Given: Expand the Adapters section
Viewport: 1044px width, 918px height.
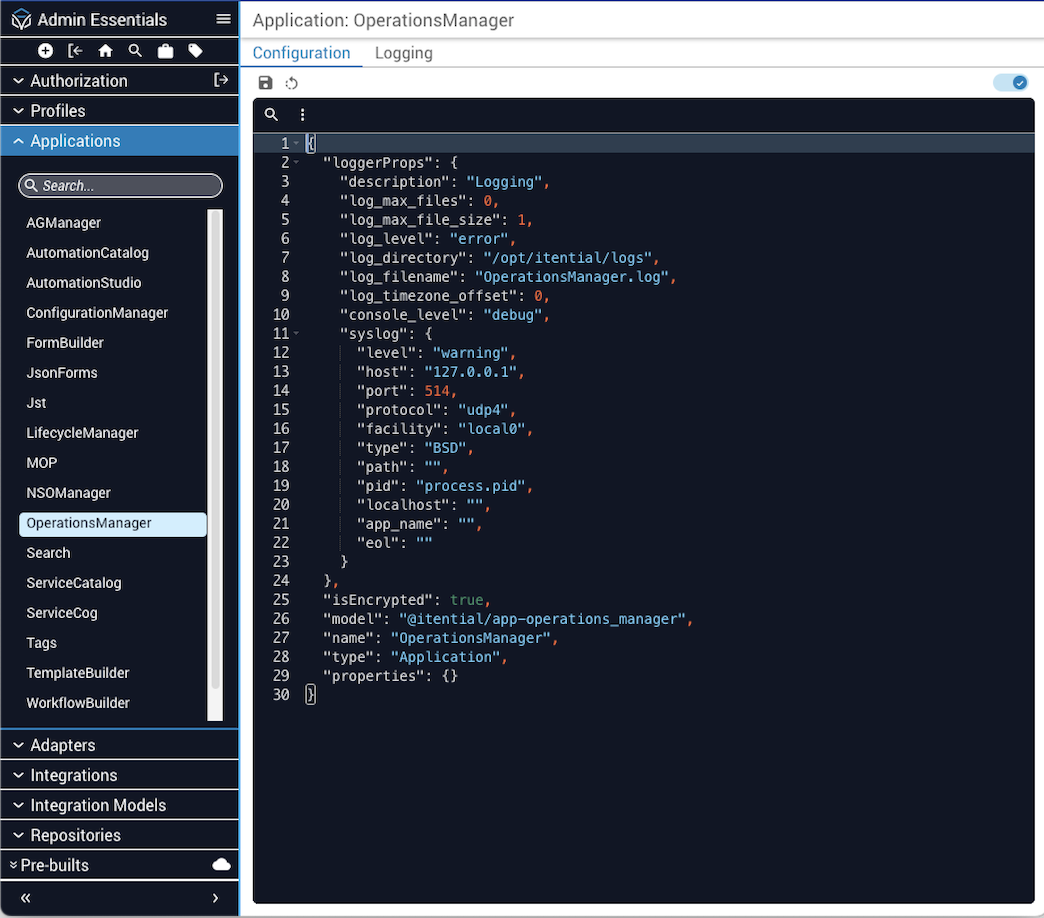Looking at the screenshot, I should tap(63, 745).
